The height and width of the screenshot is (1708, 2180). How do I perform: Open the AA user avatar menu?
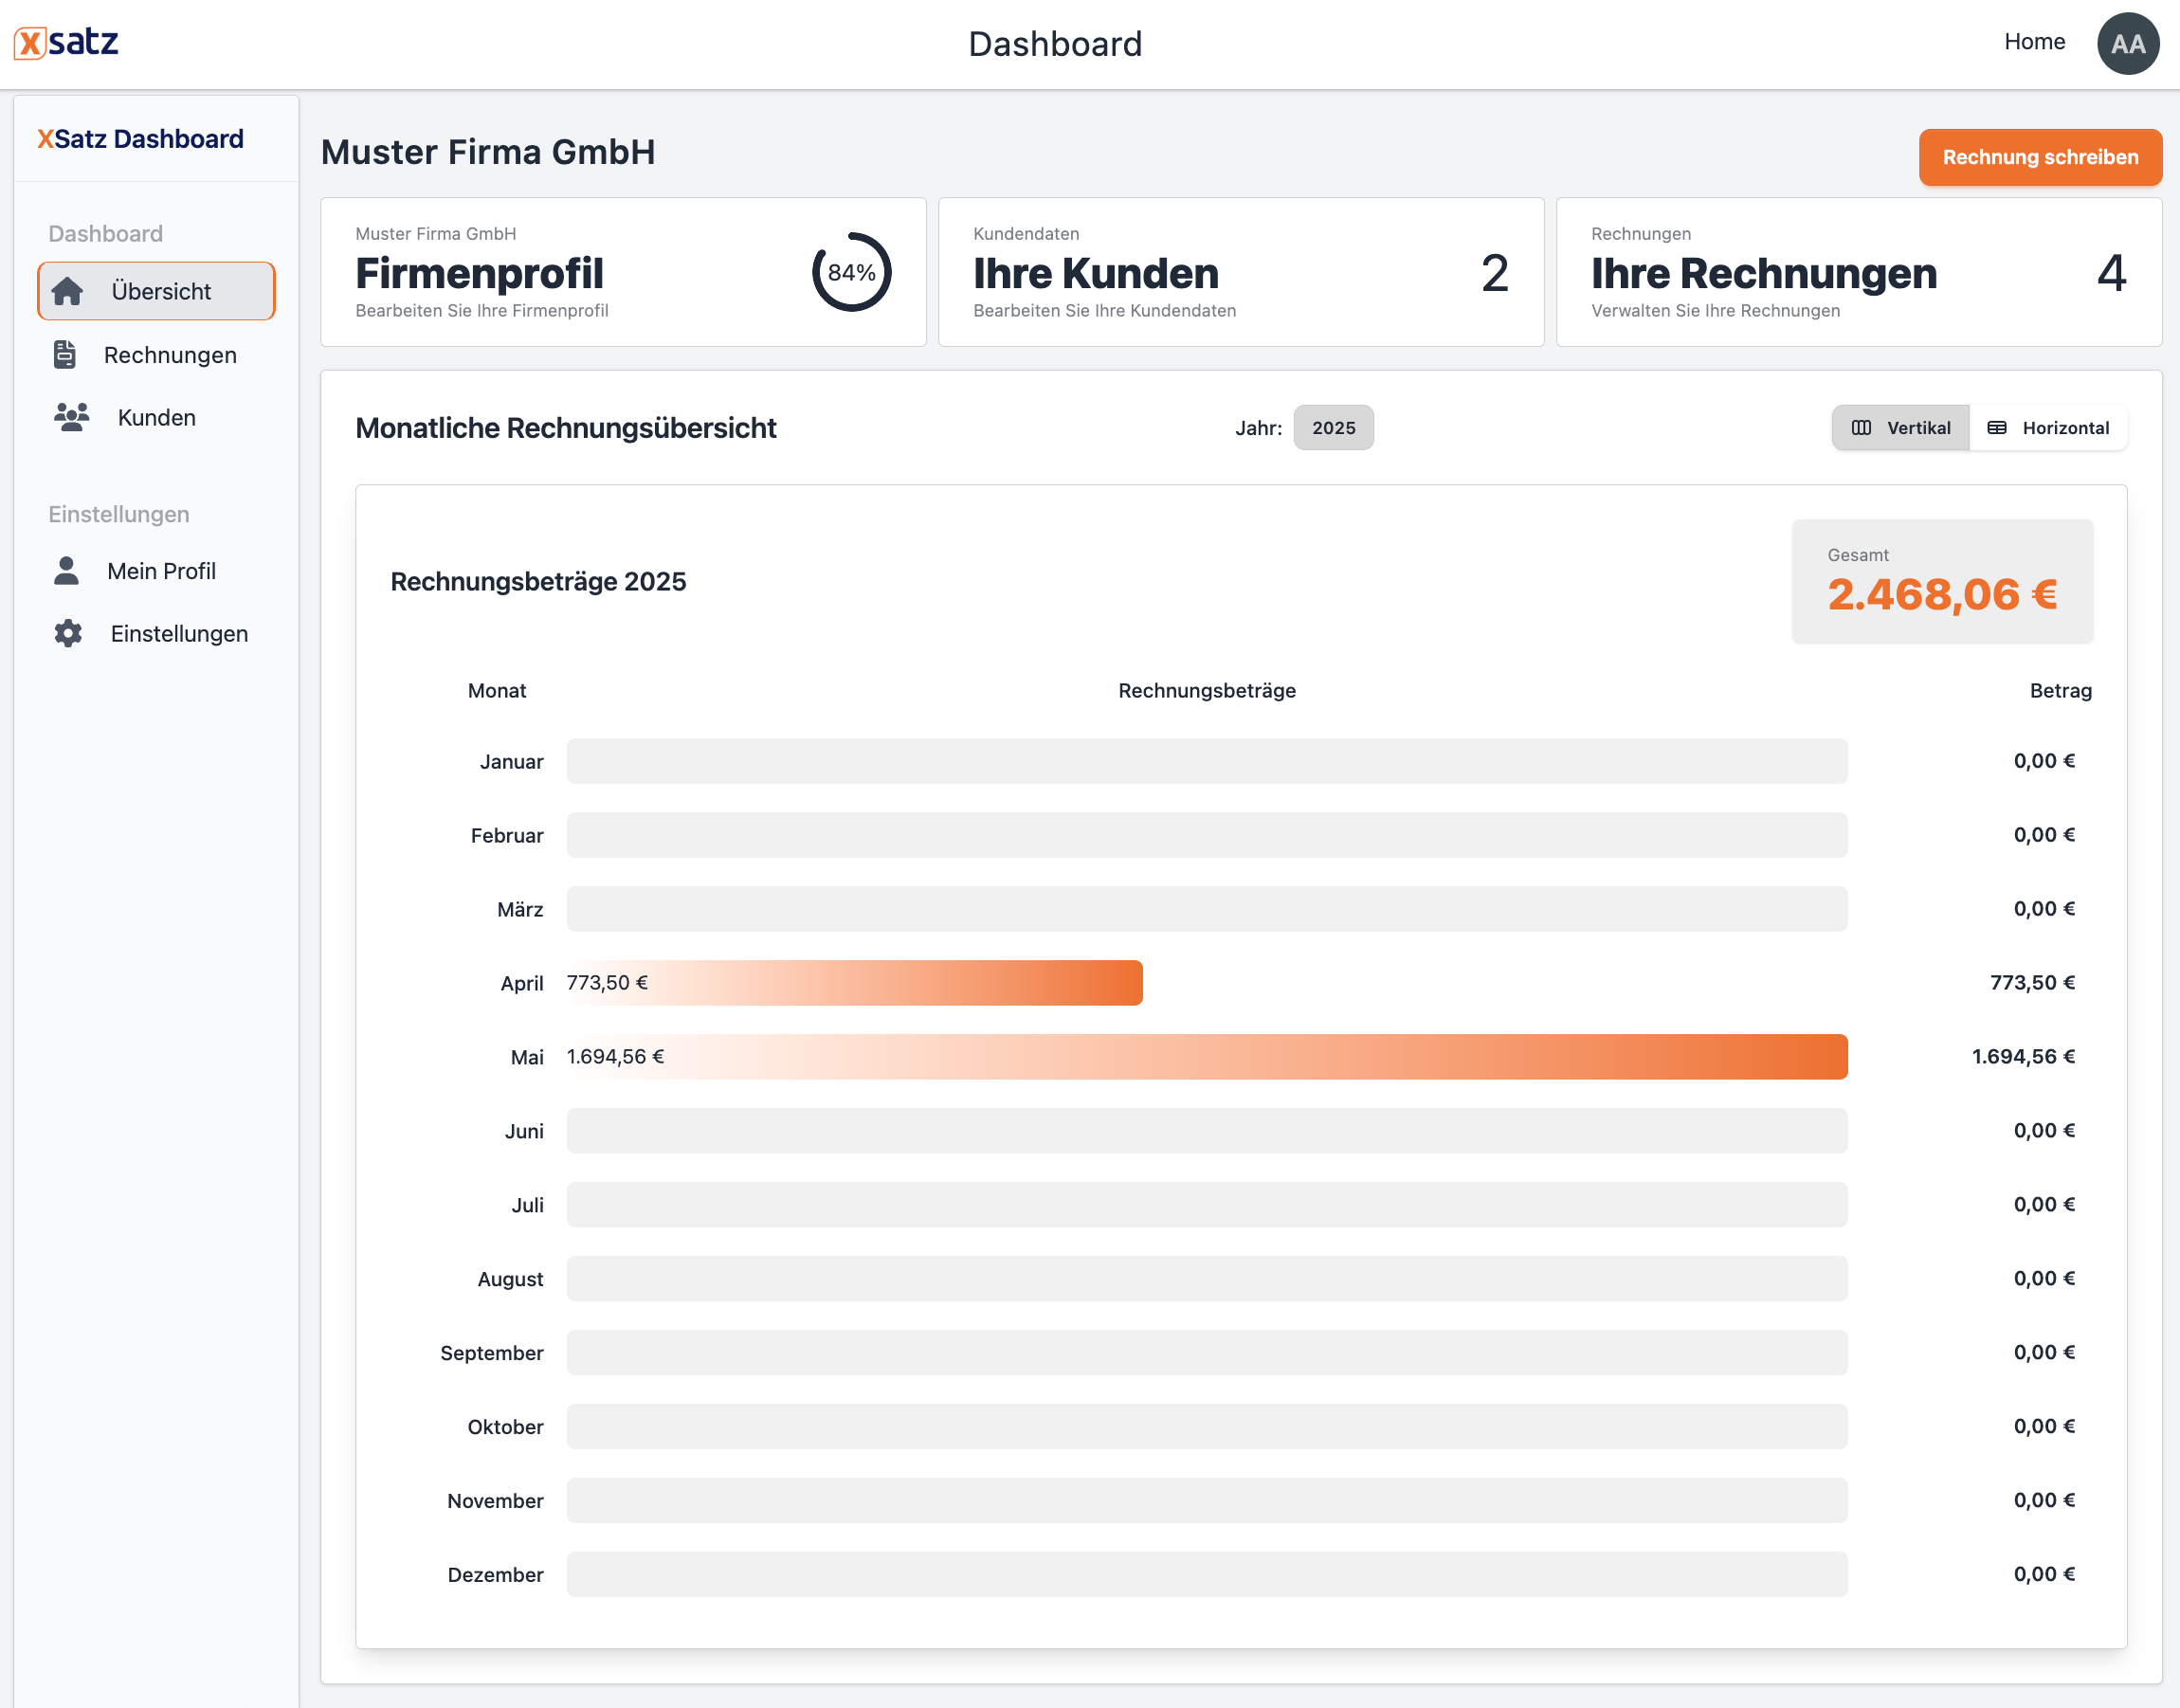(x=2127, y=43)
